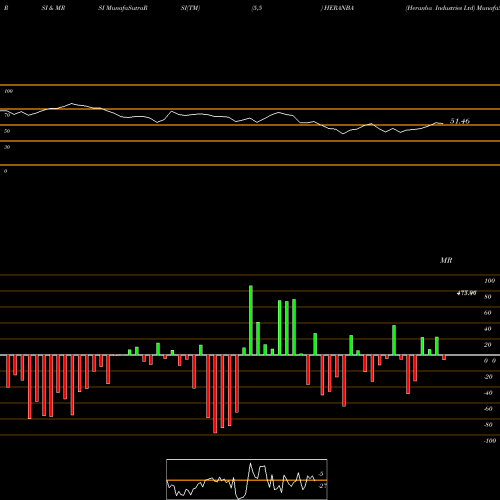Viewport: 500px width, 500px height.
Task: Click the MR axis label -20
Action: point(488,377)
